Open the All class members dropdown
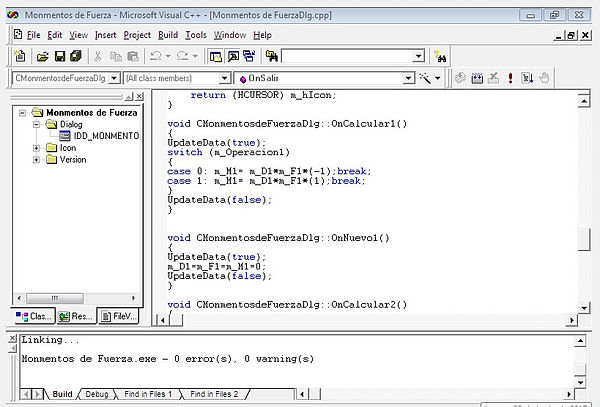Image resolution: width=600 pixels, height=407 pixels. coord(225,78)
